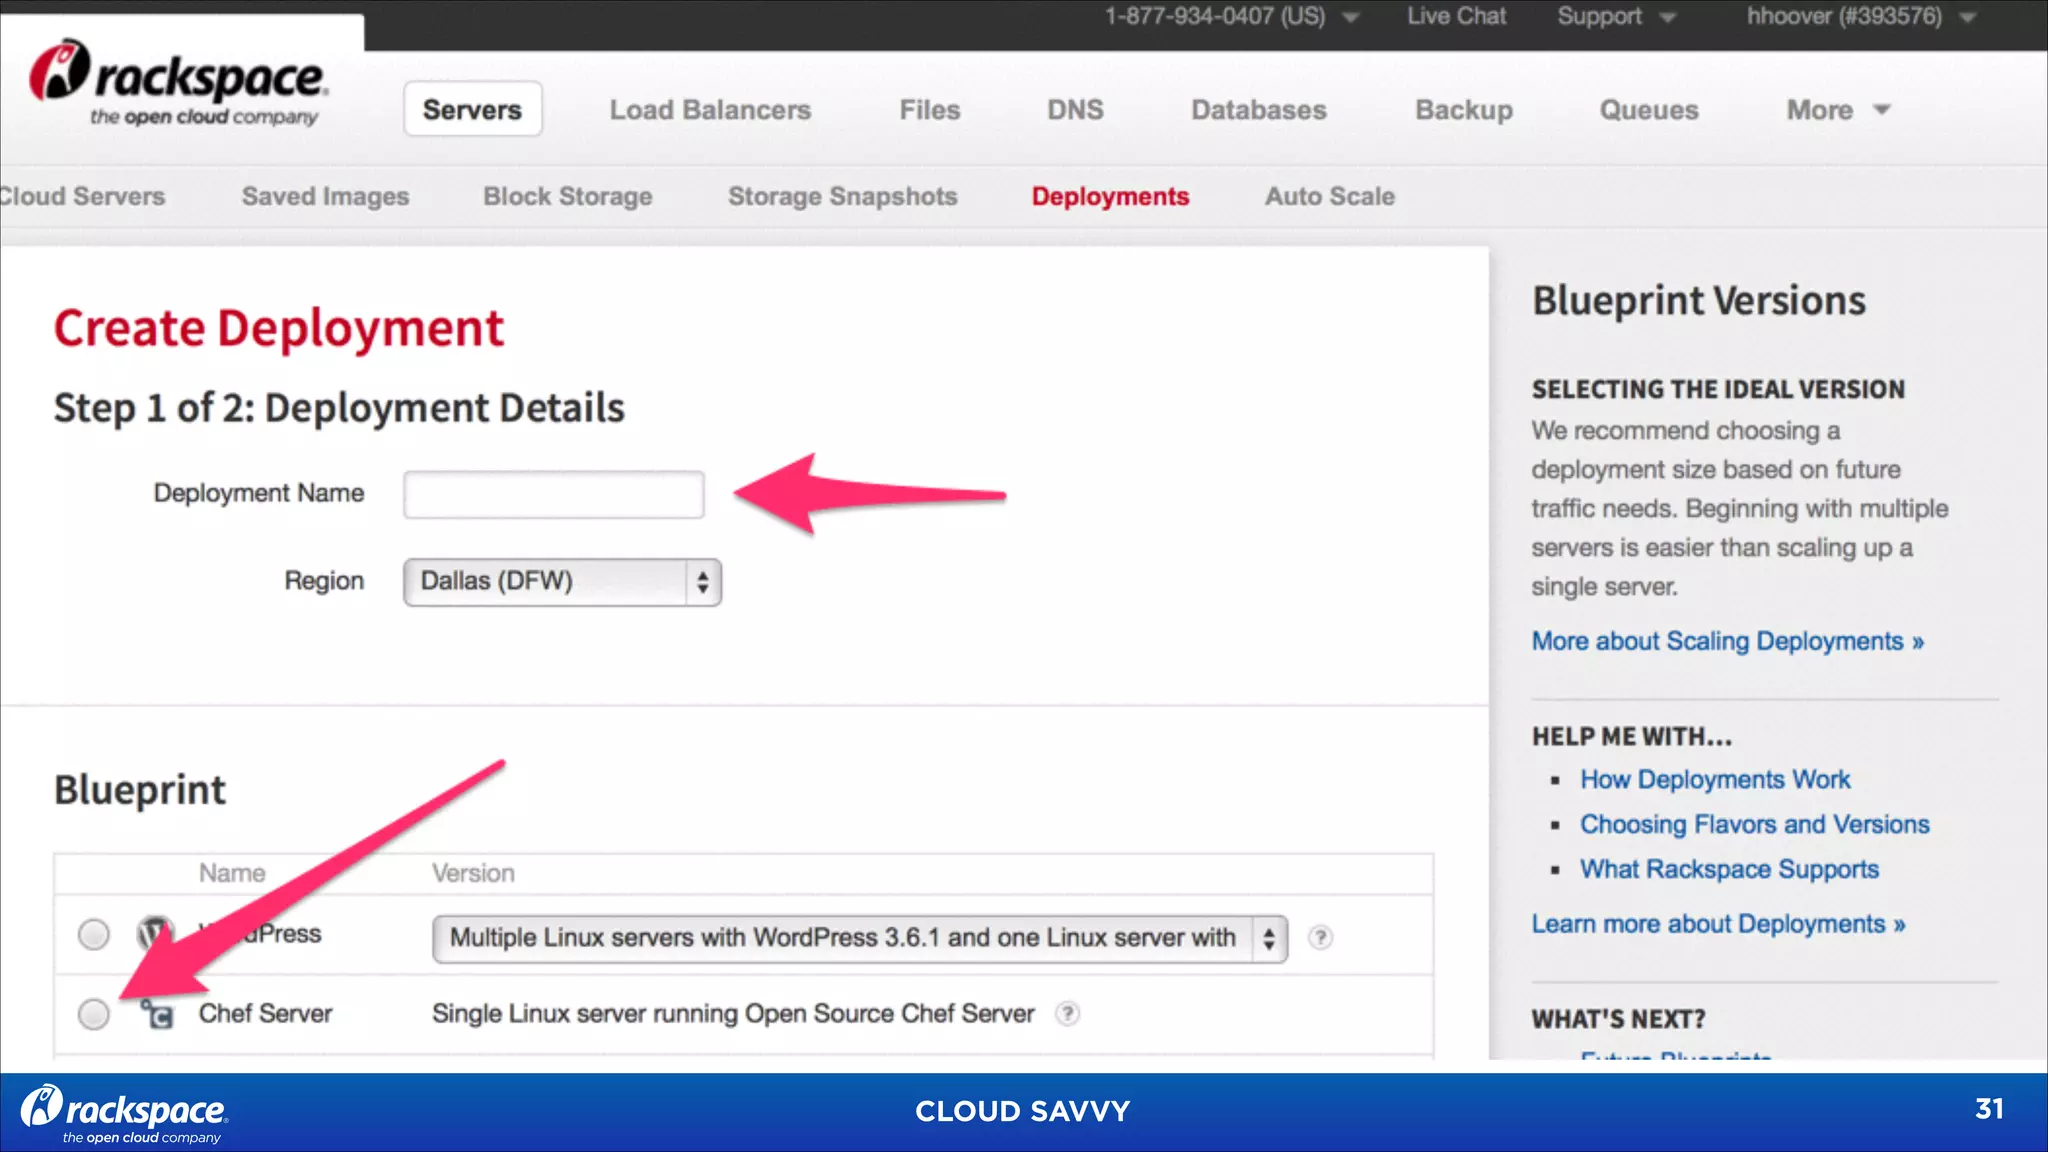2048x1152 pixels.
Task: Select the WordPress blueprint radio button
Action: click(x=94, y=934)
